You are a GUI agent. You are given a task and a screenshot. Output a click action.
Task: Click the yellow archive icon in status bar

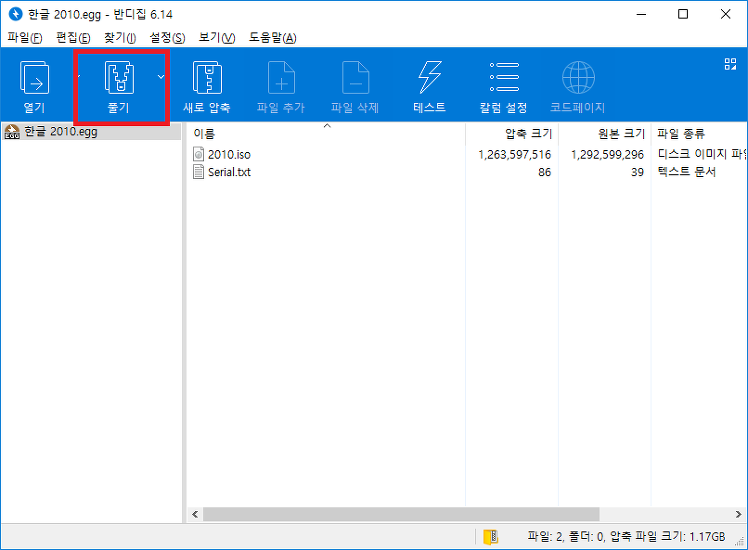490,537
